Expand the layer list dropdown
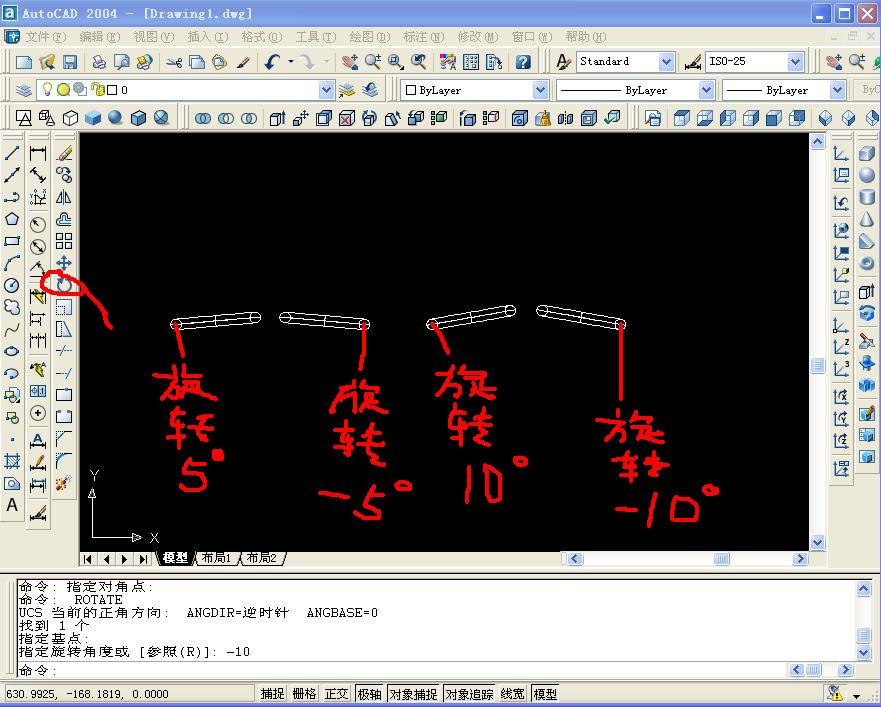 [326, 90]
